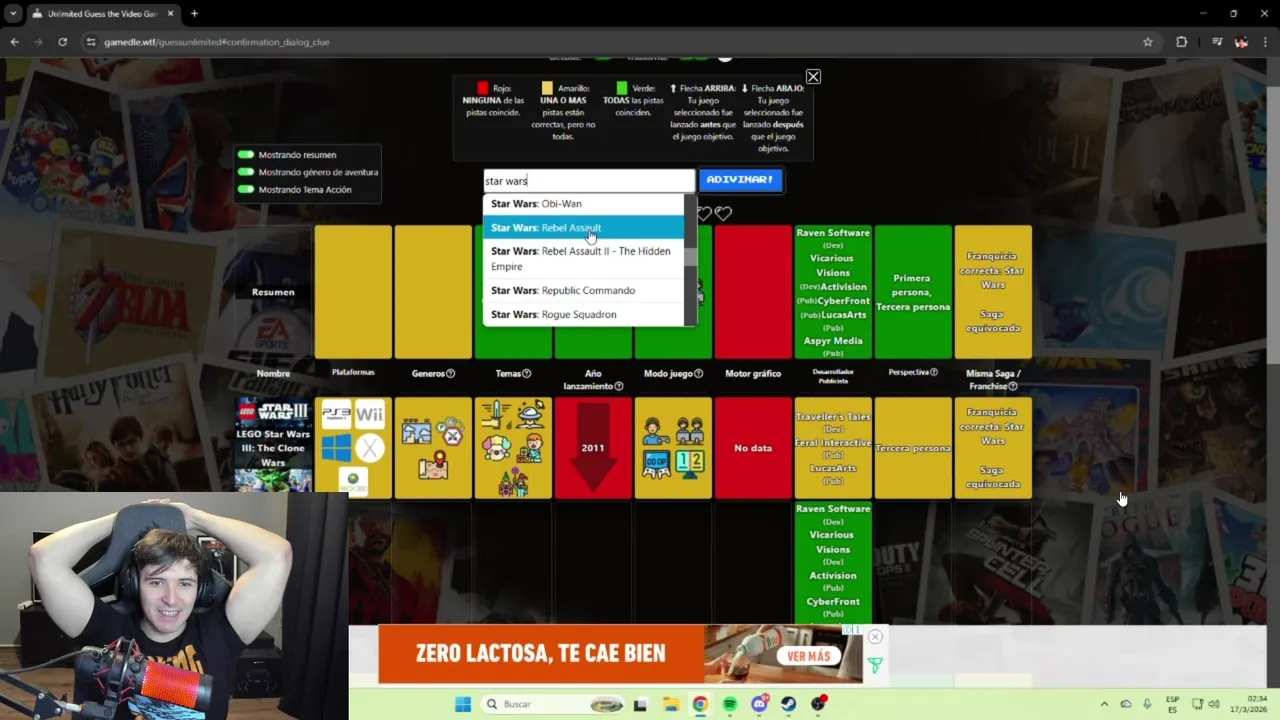The image size is (1280, 720).
Task: Pick Star Wars: Rogue Squadron suggestion
Action: click(584, 314)
